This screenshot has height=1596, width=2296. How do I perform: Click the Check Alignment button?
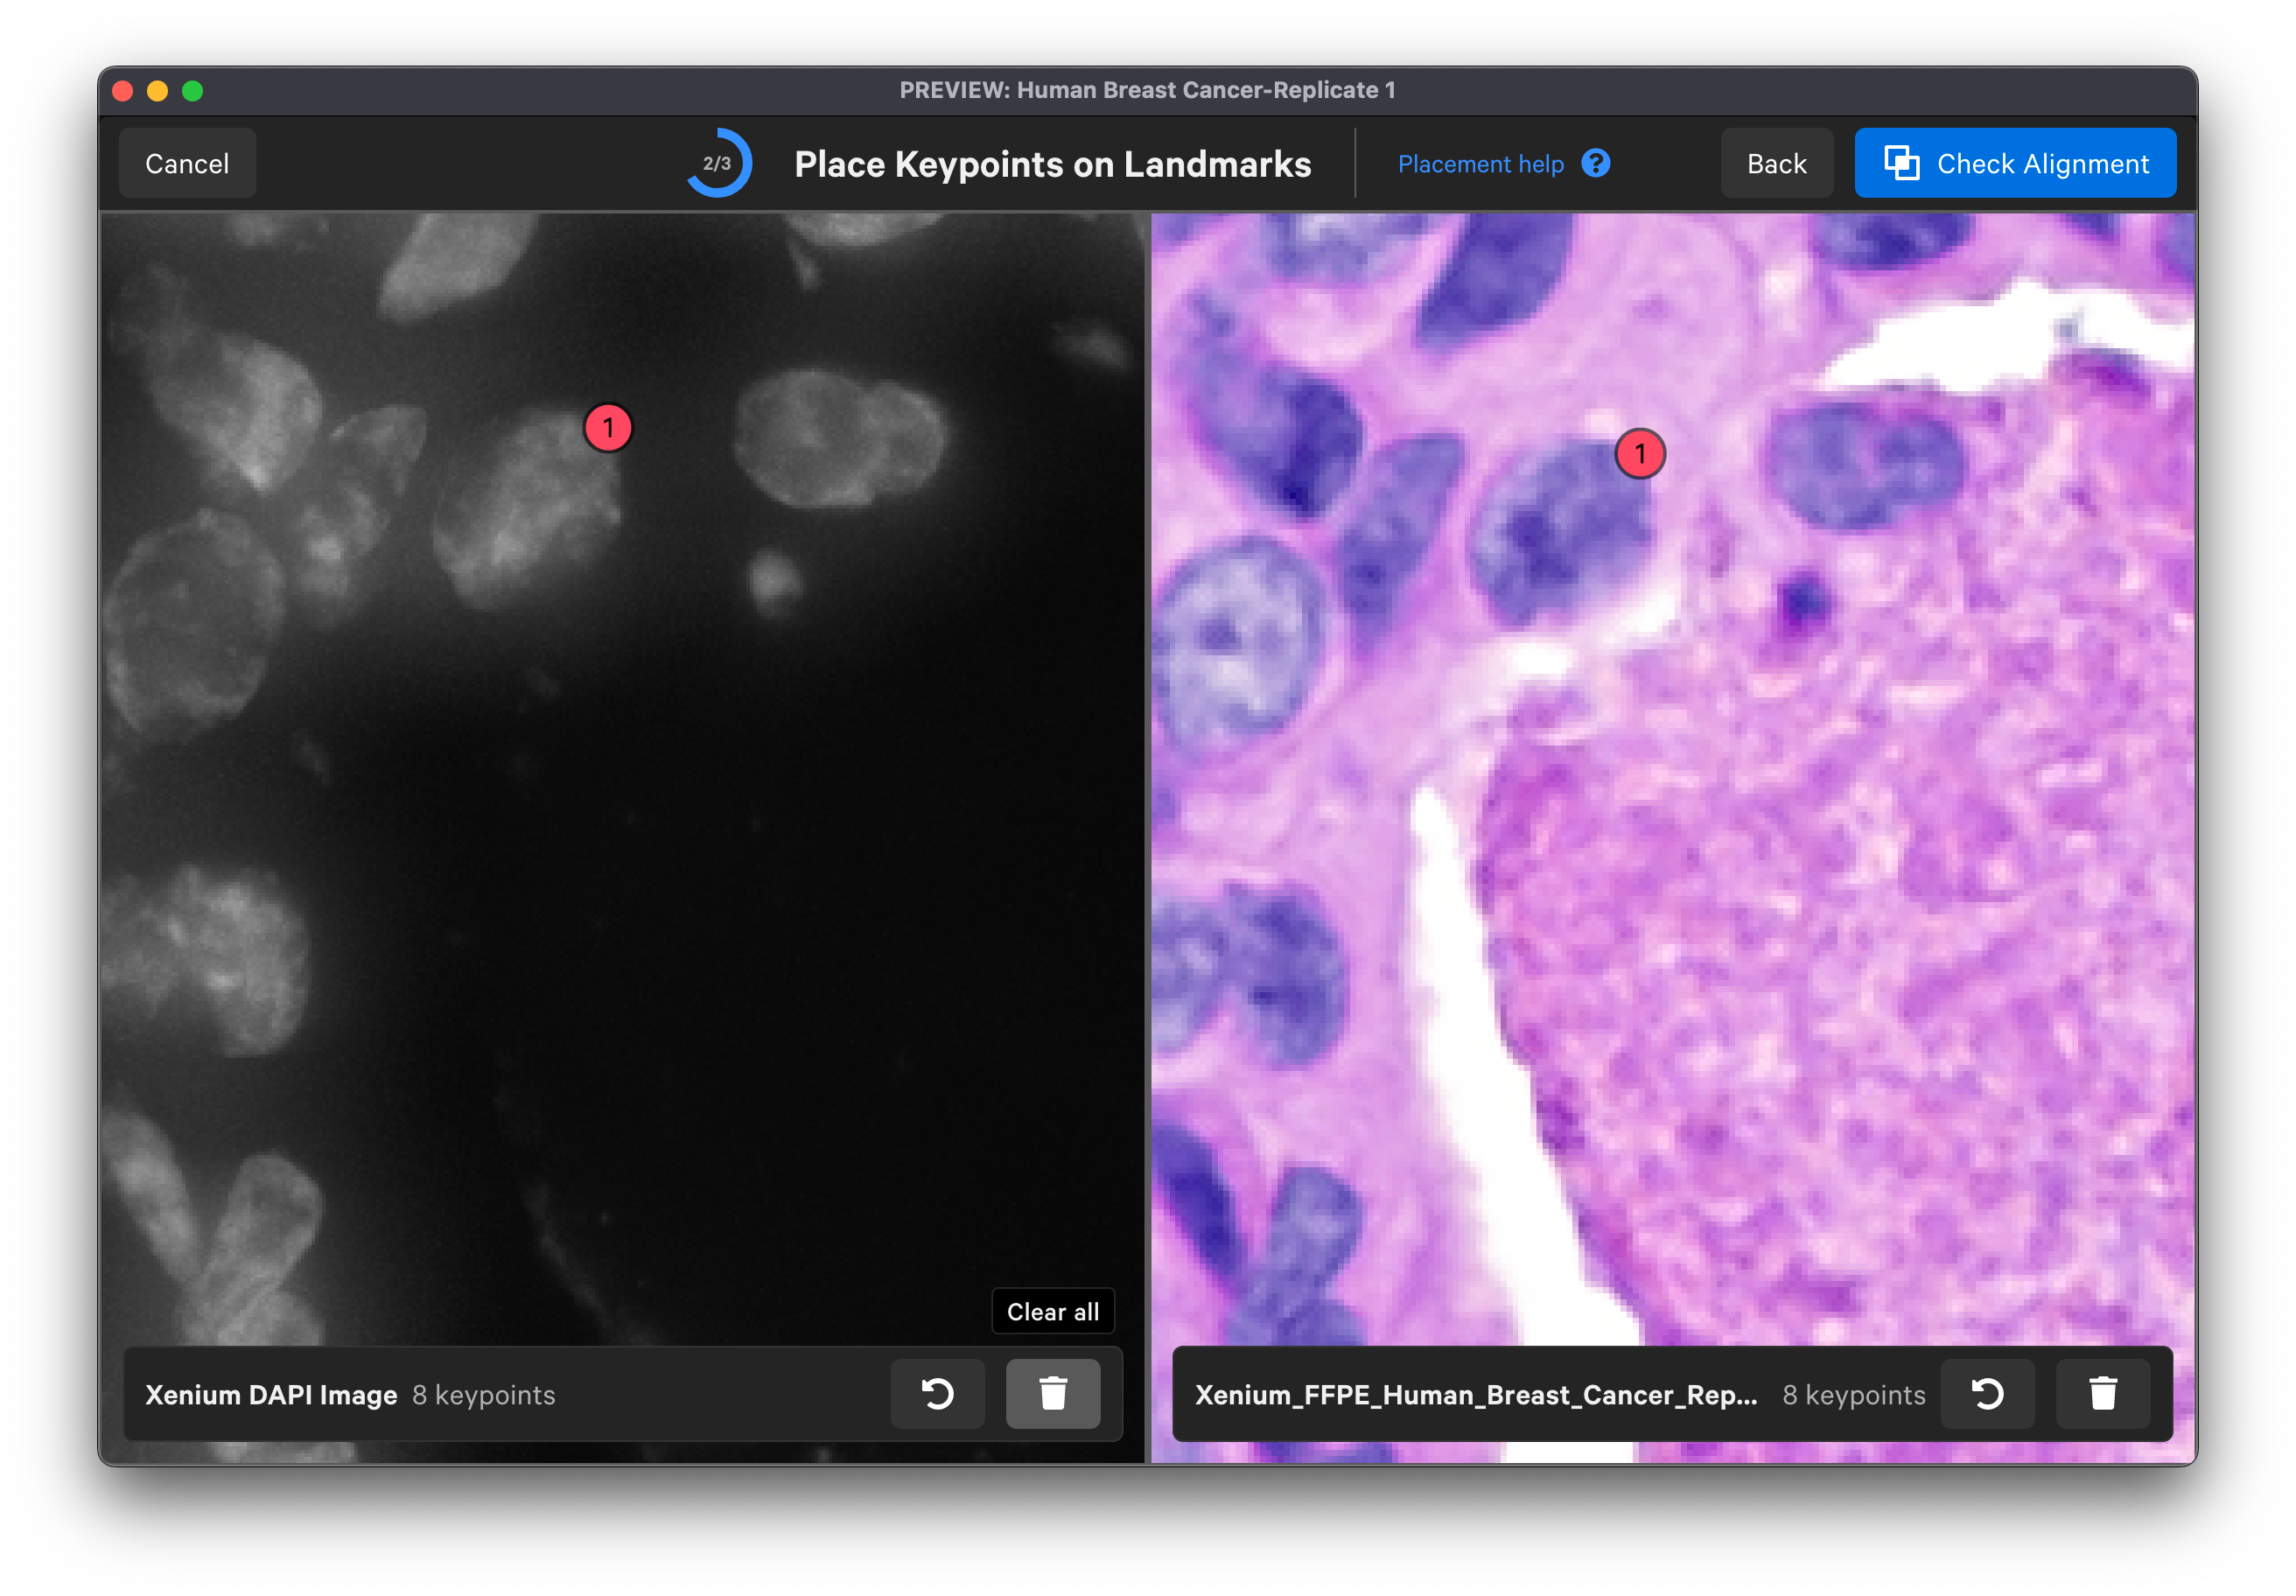(2015, 163)
